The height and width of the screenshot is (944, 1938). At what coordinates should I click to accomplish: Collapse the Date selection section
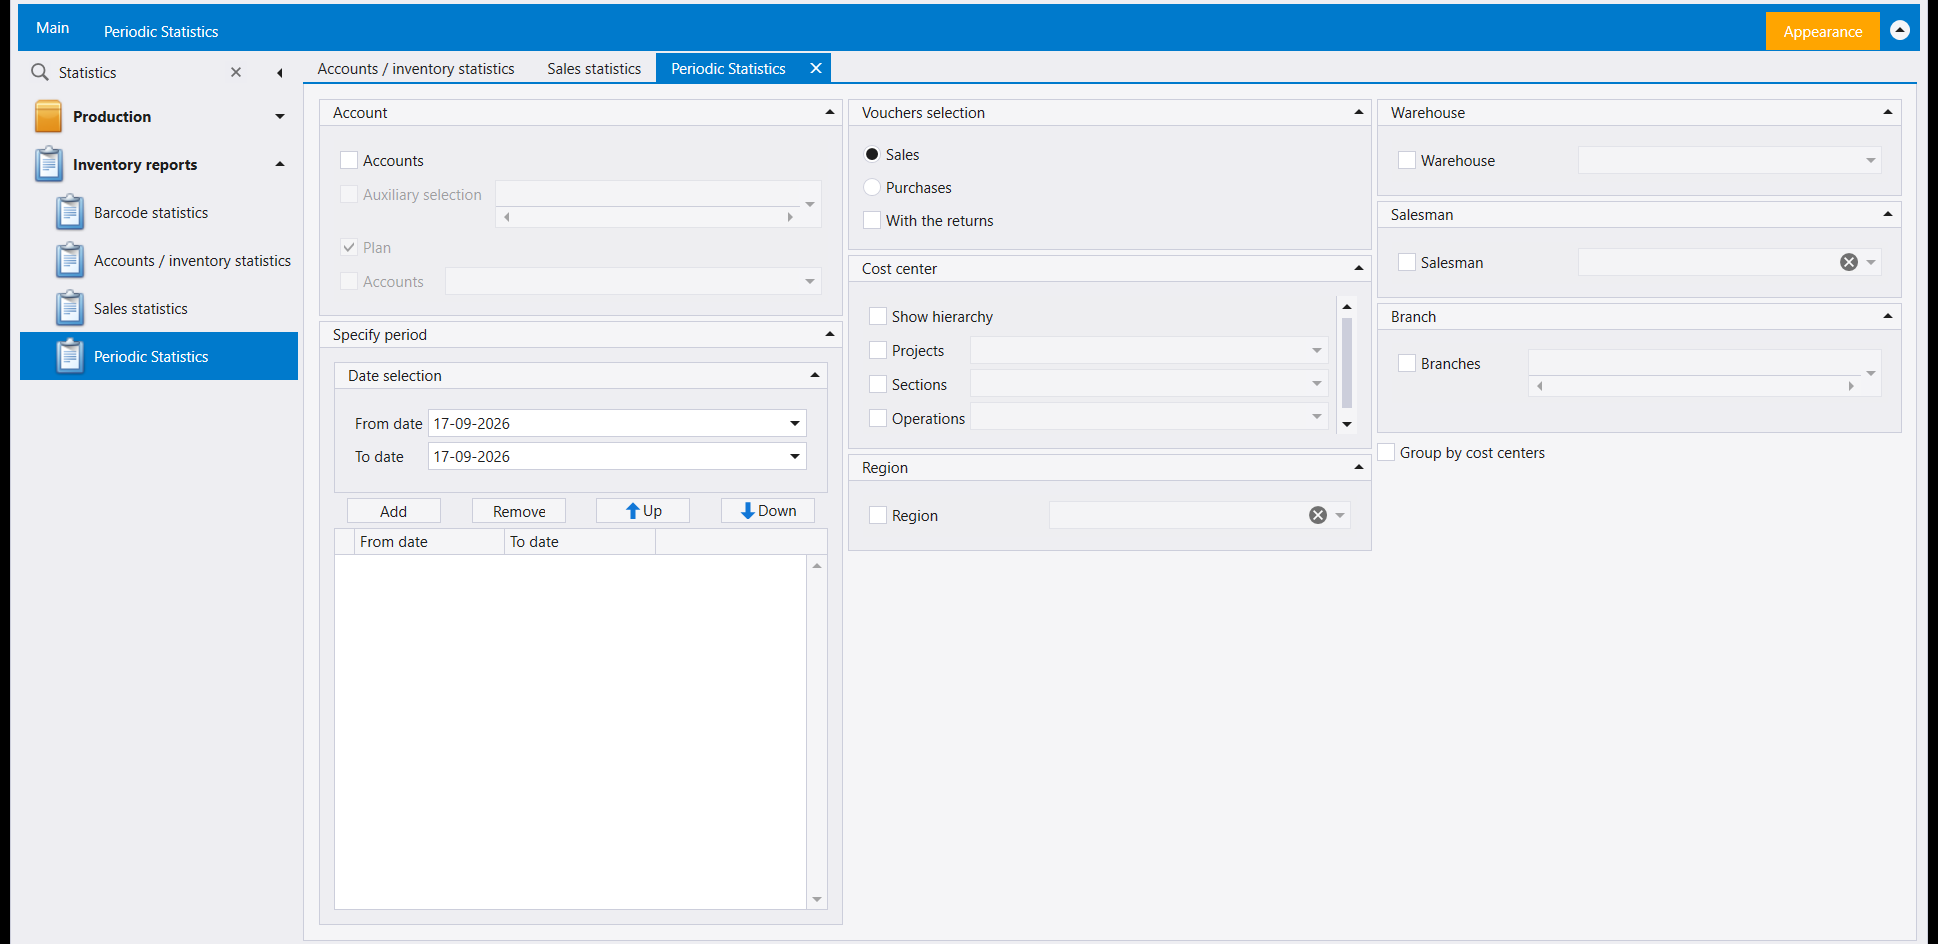[814, 375]
